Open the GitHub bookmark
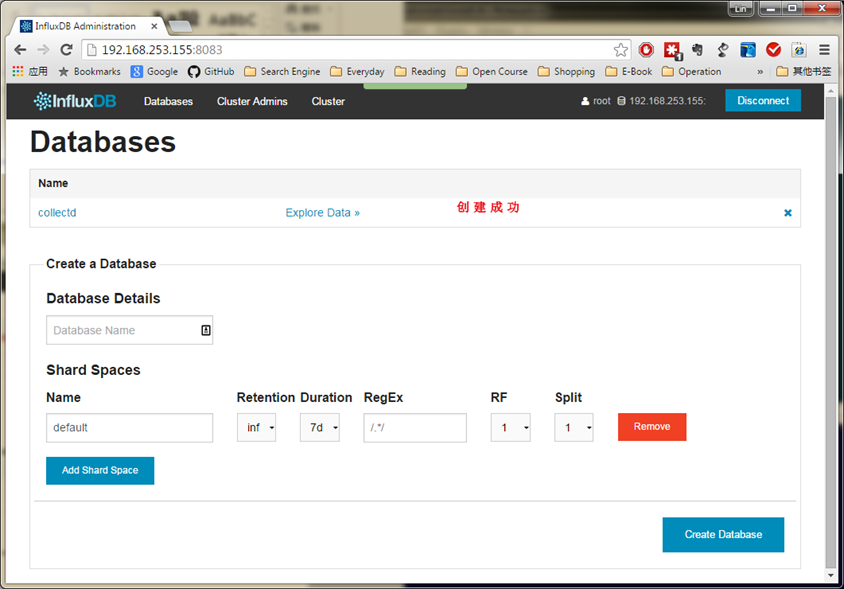The height and width of the screenshot is (589, 844). pos(211,72)
